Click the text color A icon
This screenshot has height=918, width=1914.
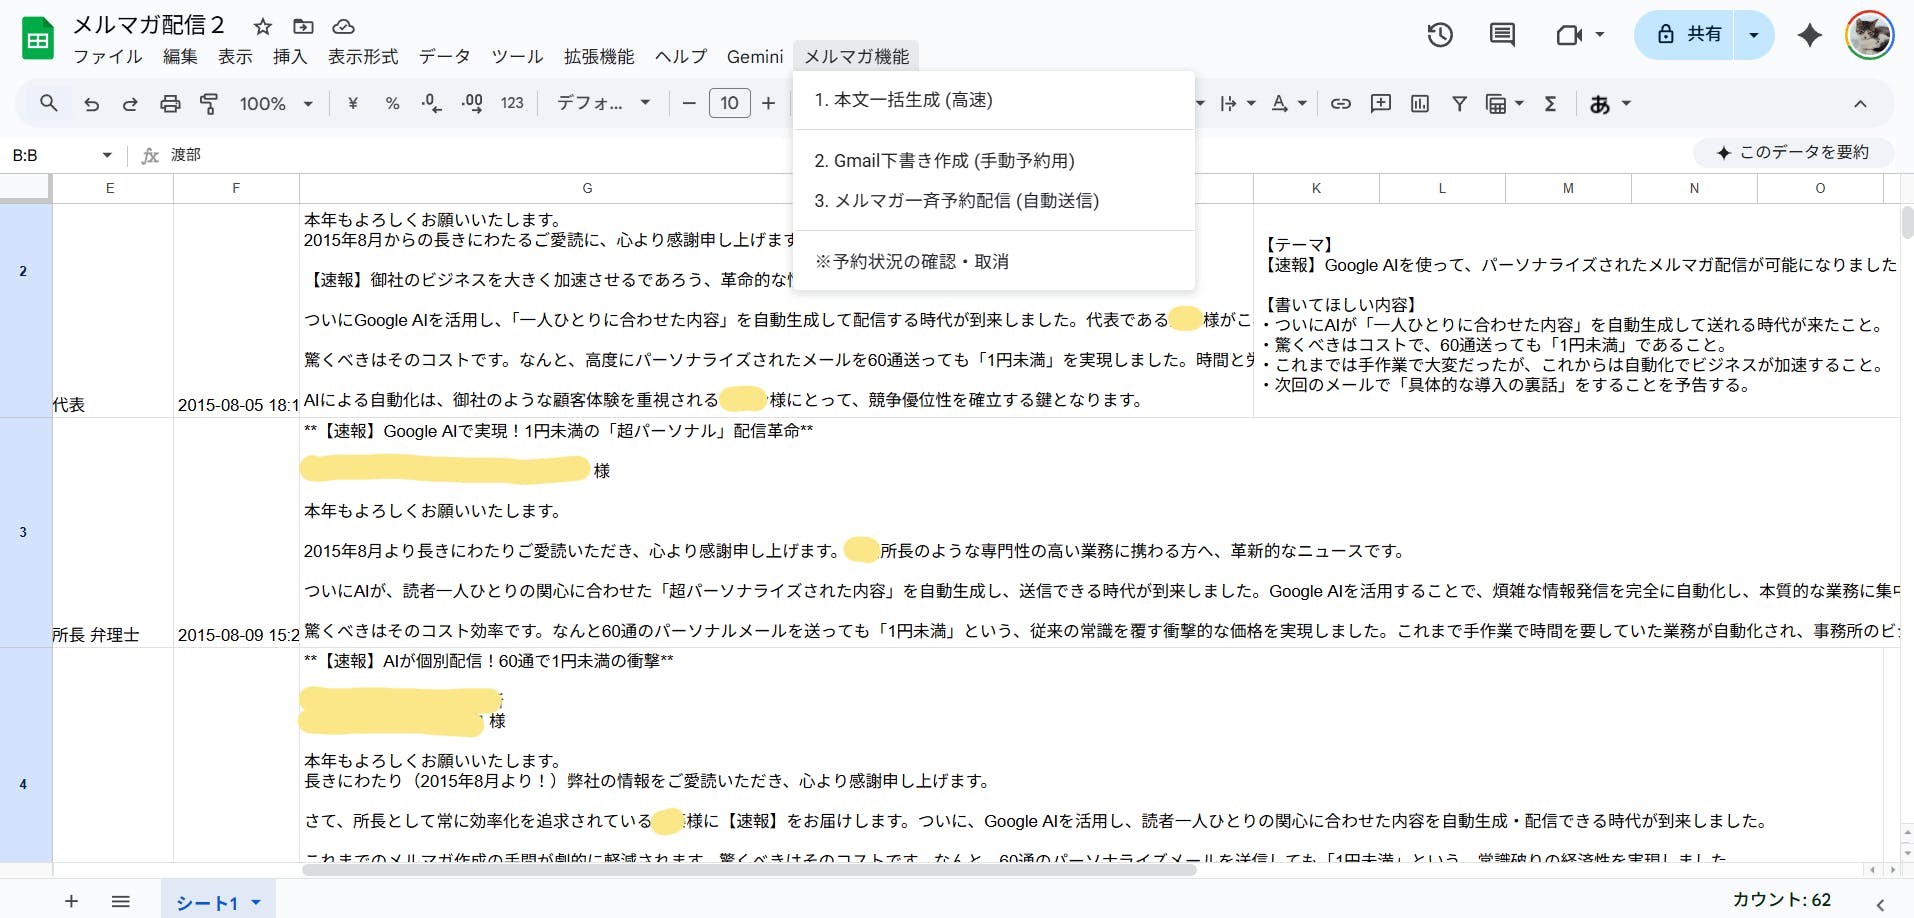pos(1279,104)
